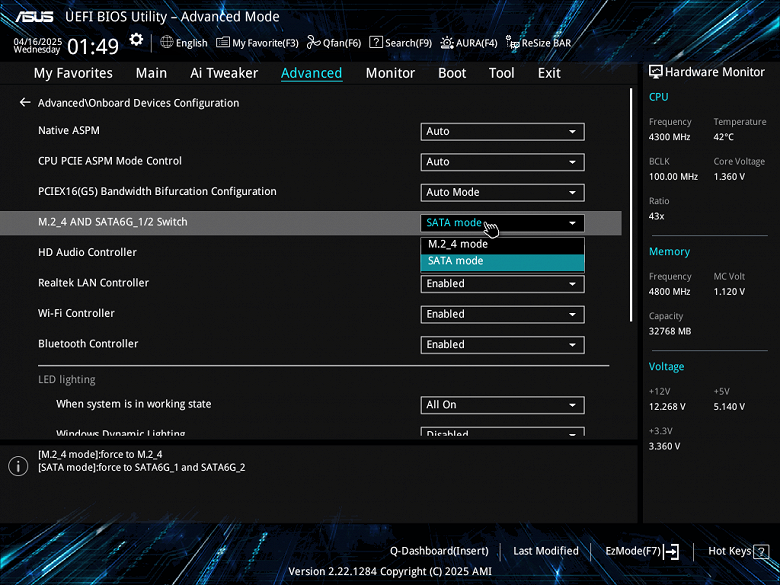Screen dimensions: 780x585
Task: Click 1.360 V core voltage value
Action: pos(729,177)
